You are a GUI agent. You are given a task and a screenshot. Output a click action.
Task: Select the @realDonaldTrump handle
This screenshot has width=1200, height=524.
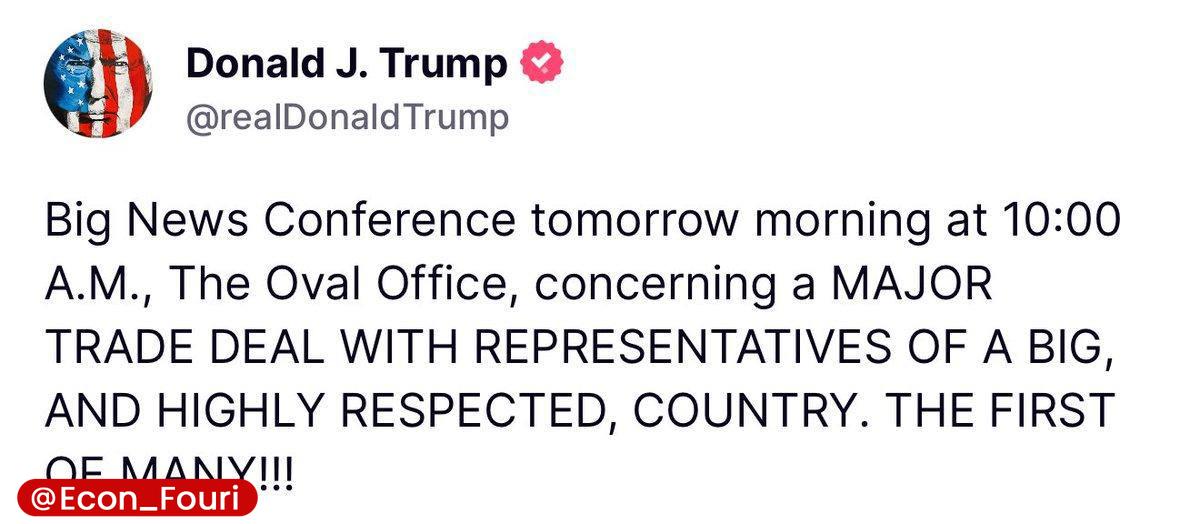pos(347,118)
